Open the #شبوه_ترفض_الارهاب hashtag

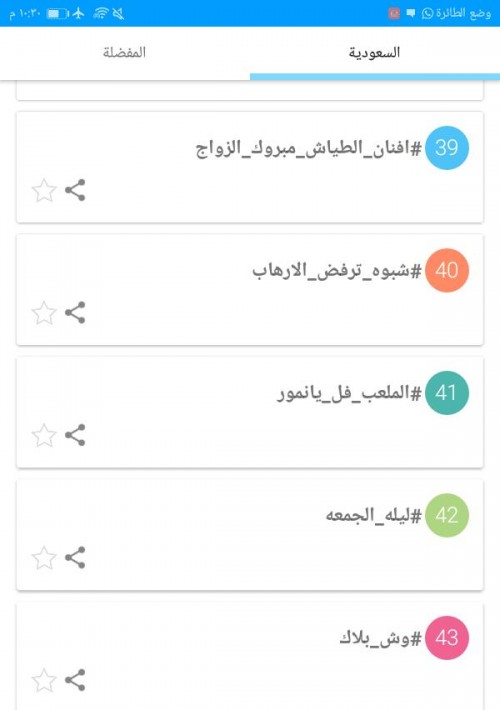tap(337, 270)
